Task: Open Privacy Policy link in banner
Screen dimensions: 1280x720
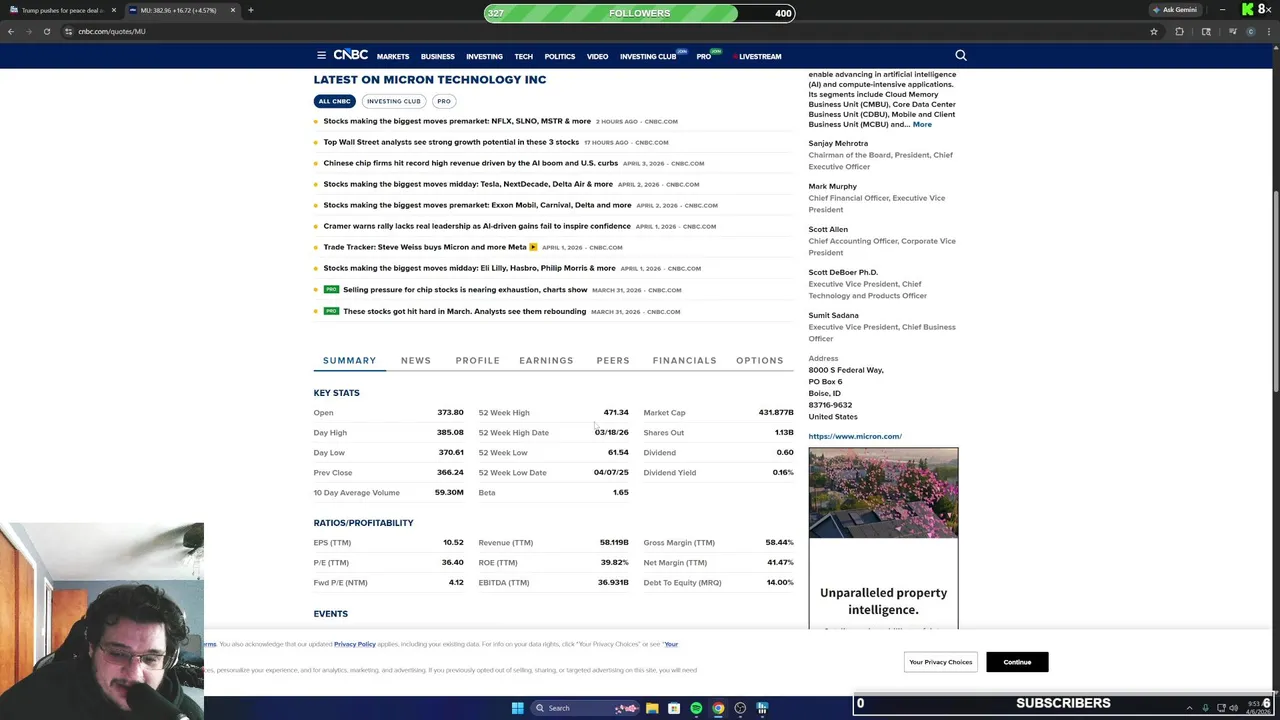Action: [355, 644]
